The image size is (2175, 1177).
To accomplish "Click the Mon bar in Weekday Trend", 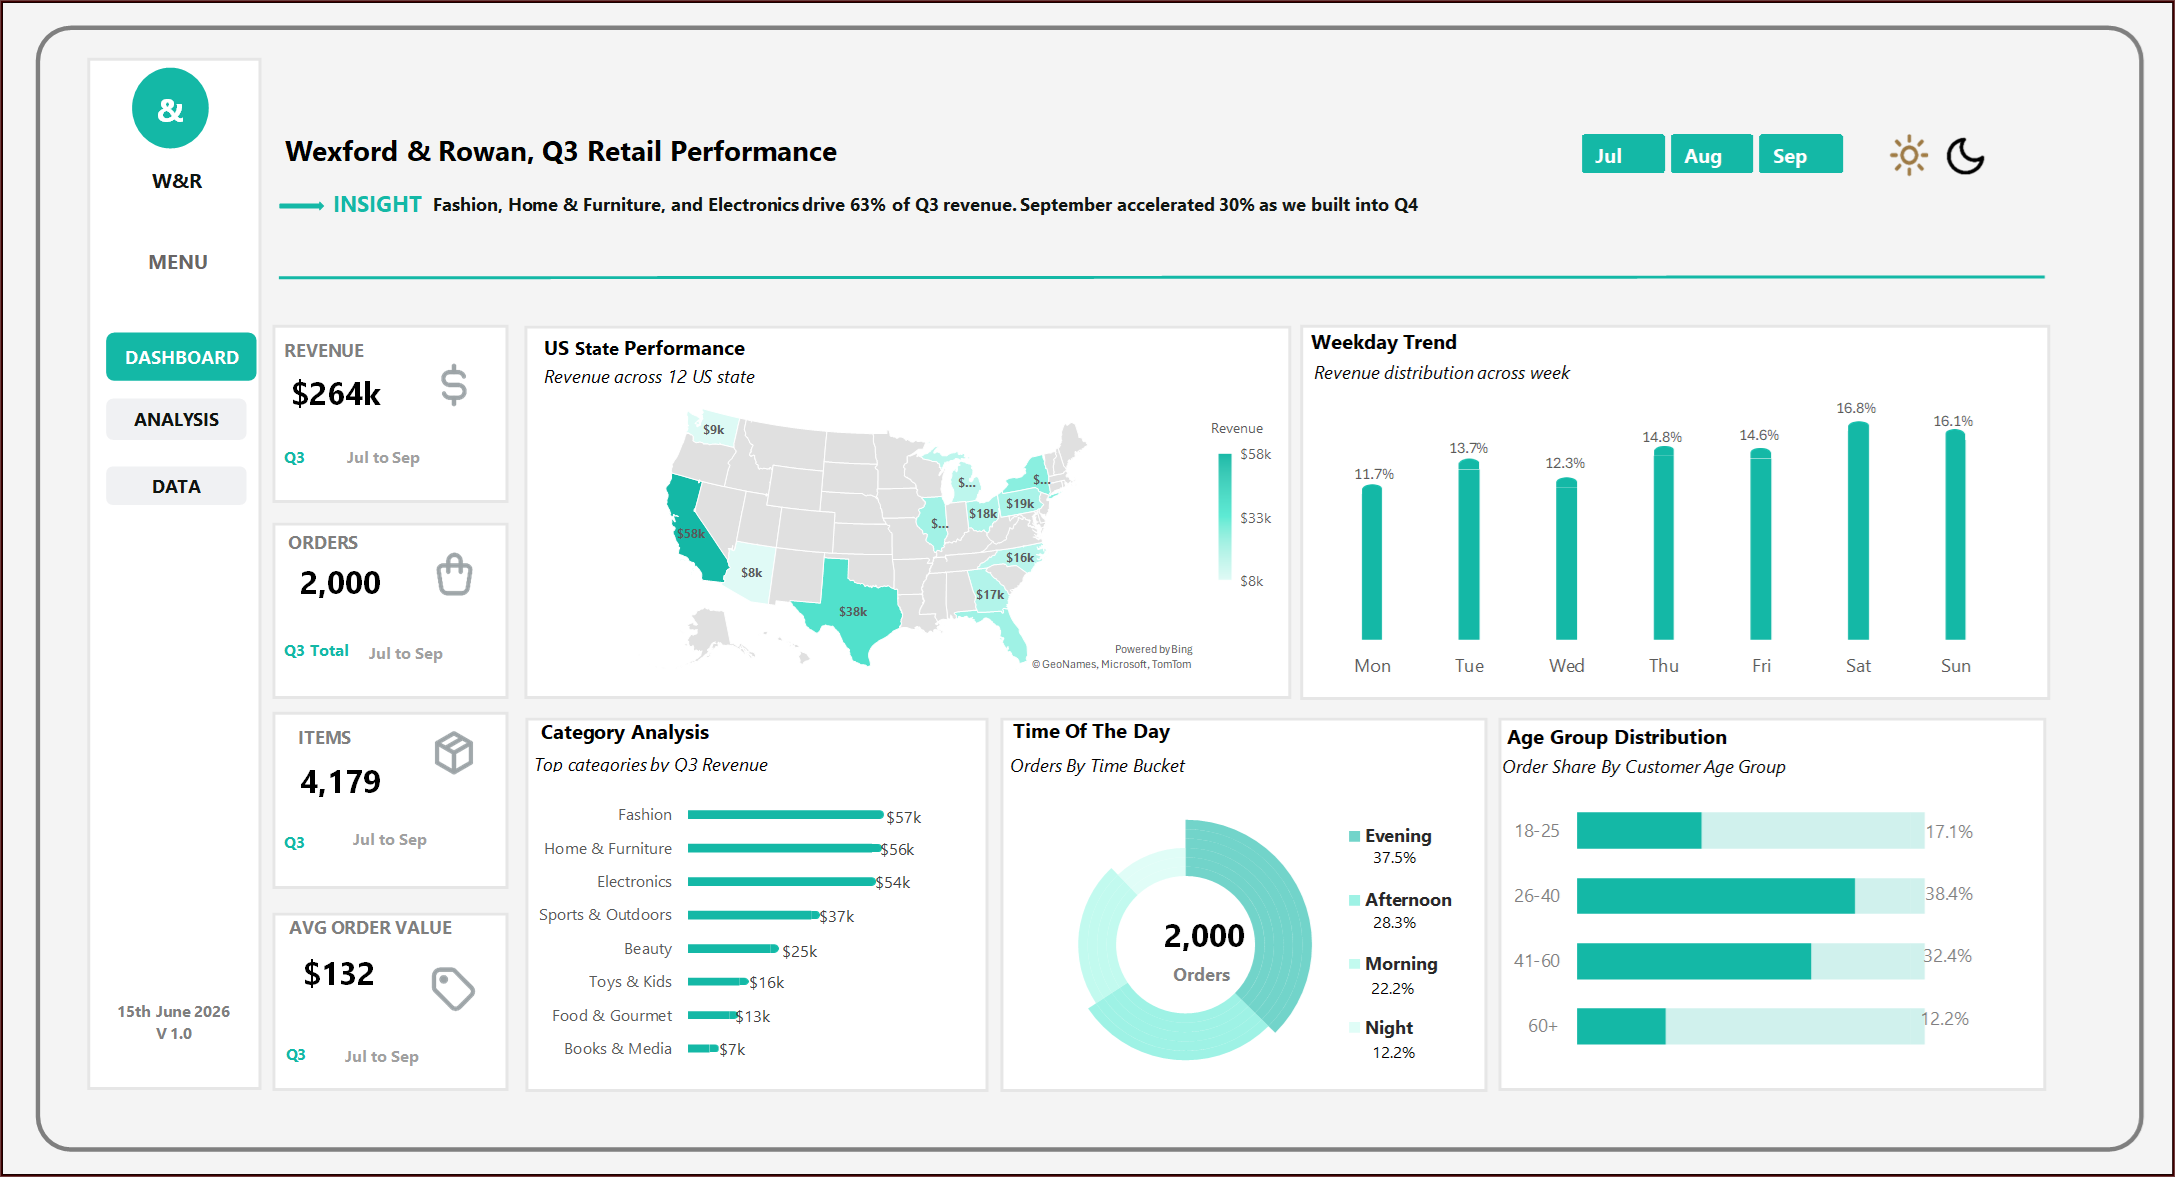I will [x=1371, y=562].
